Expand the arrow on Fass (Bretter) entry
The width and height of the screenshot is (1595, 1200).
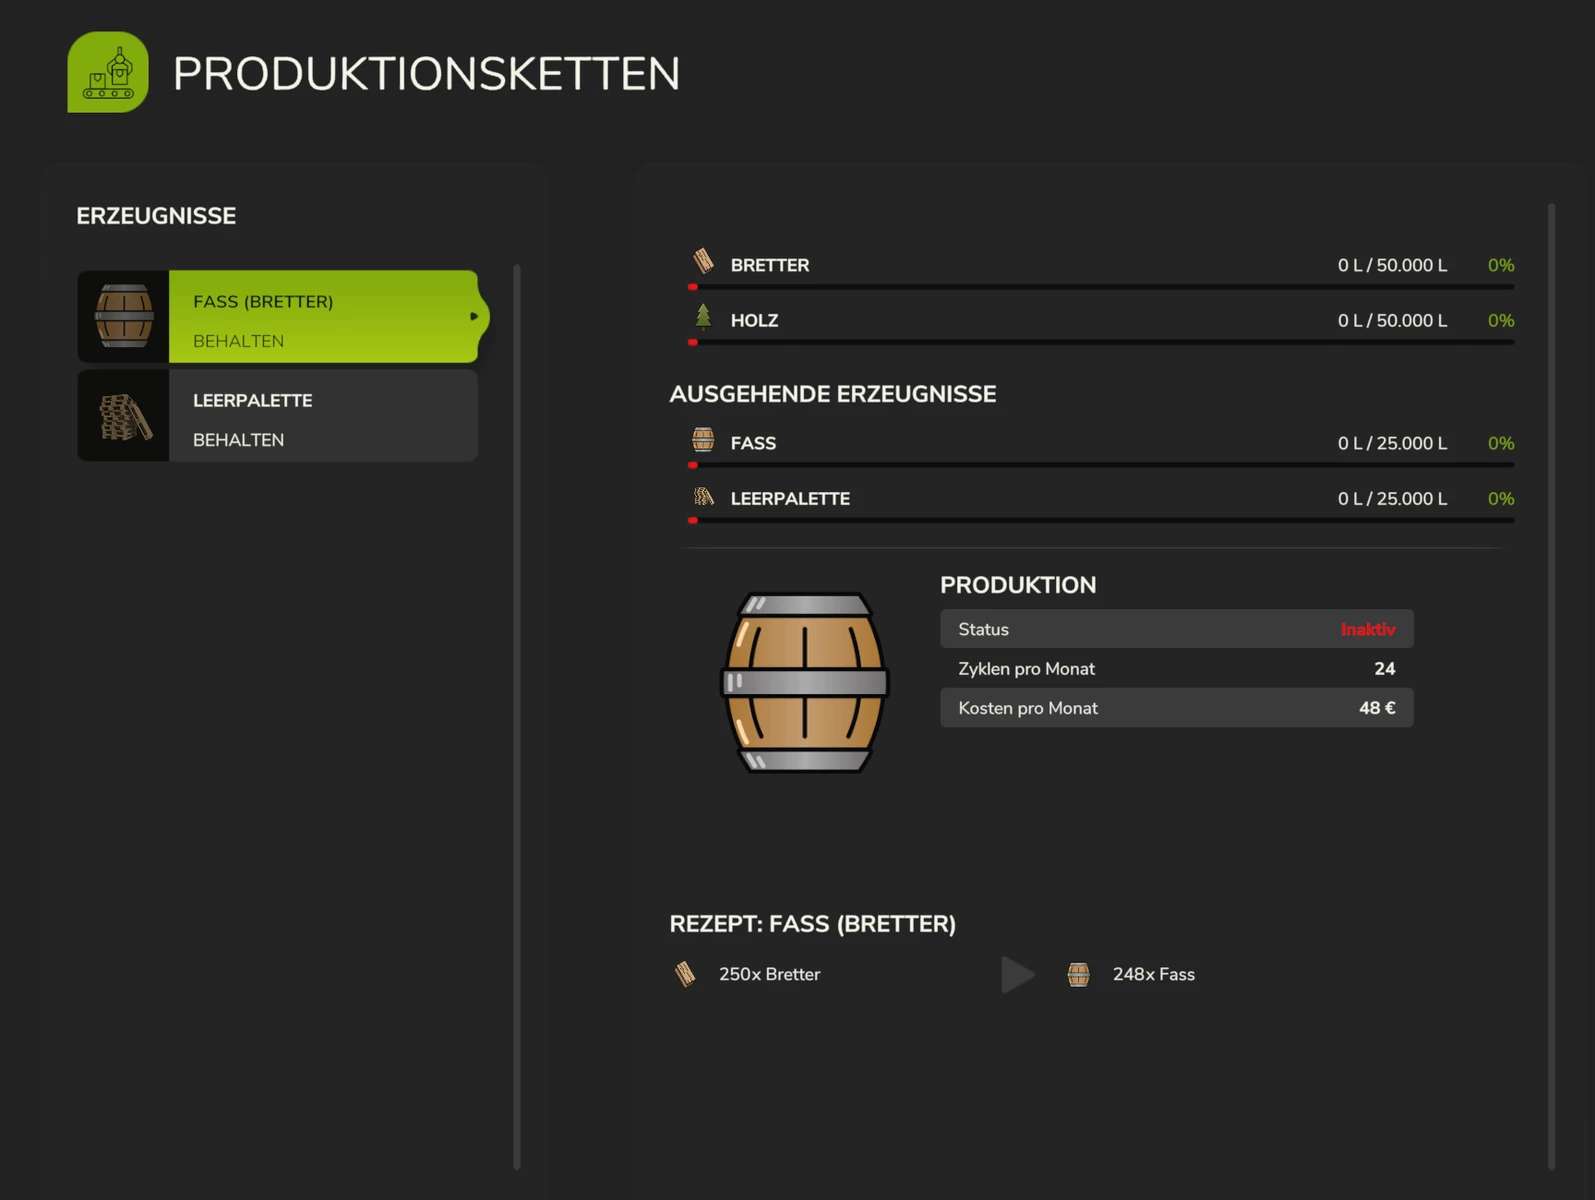(x=474, y=316)
